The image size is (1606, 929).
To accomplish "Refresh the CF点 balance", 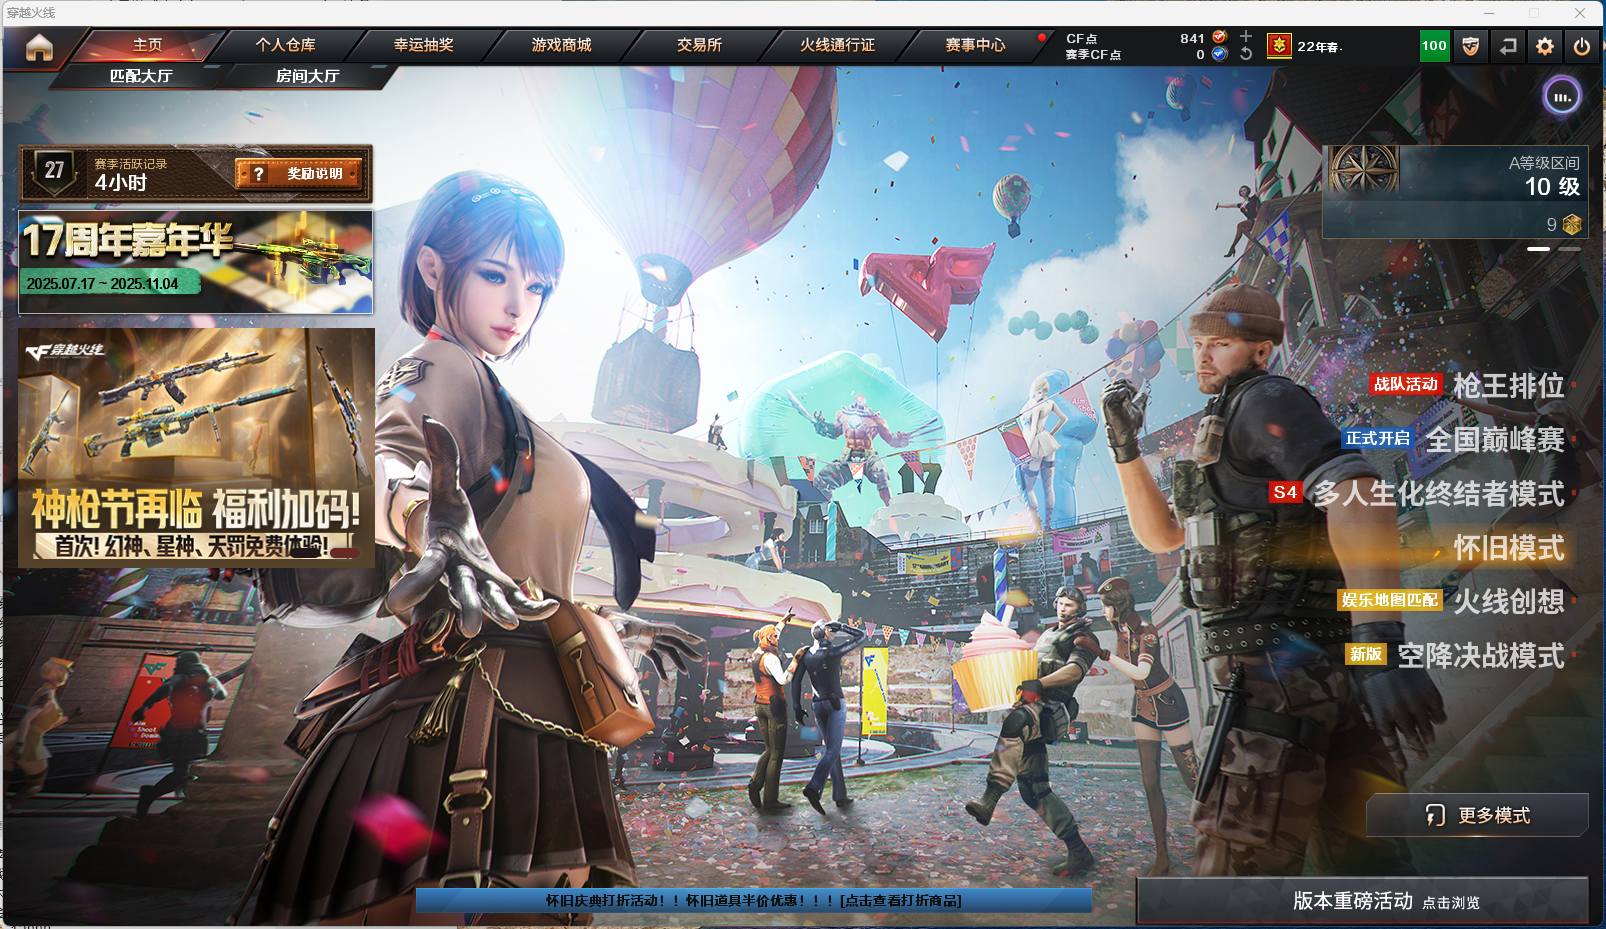I will tap(1246, 54).
